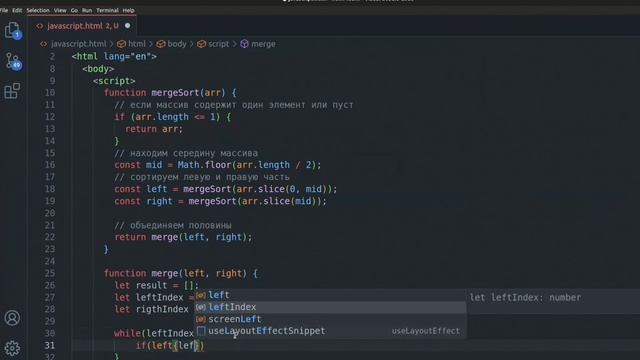This screenshot has height=360, width=640.
Task: Open the Extensions view in activity bar
Action: [x=12, y=91]
